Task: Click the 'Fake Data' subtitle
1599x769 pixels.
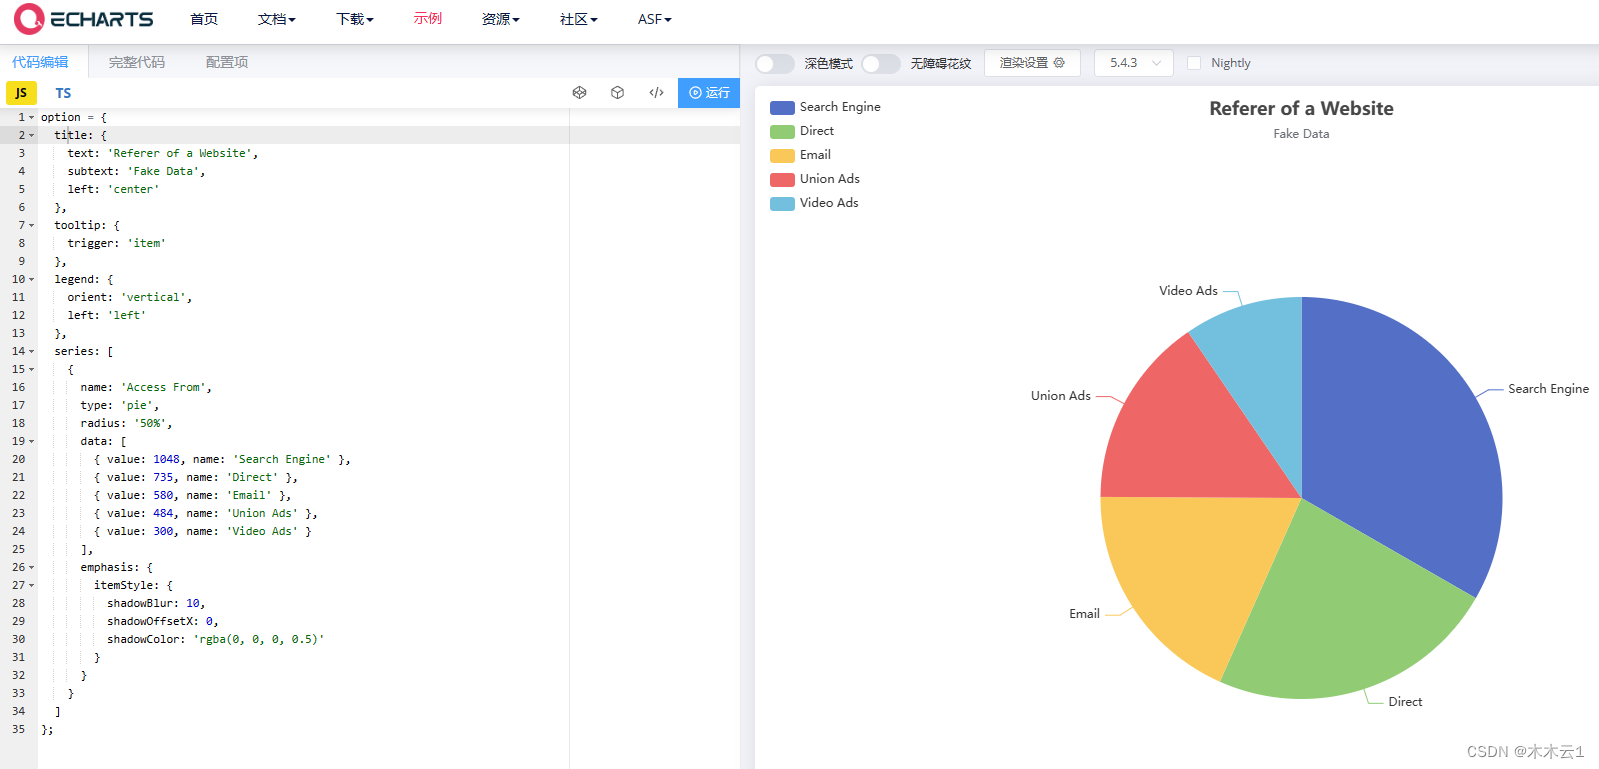Action: 1301,134
